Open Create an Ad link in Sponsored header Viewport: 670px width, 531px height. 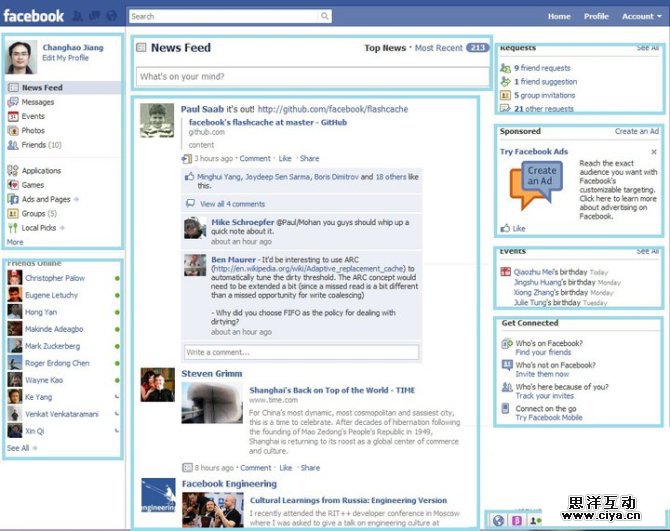click(637, 131)
